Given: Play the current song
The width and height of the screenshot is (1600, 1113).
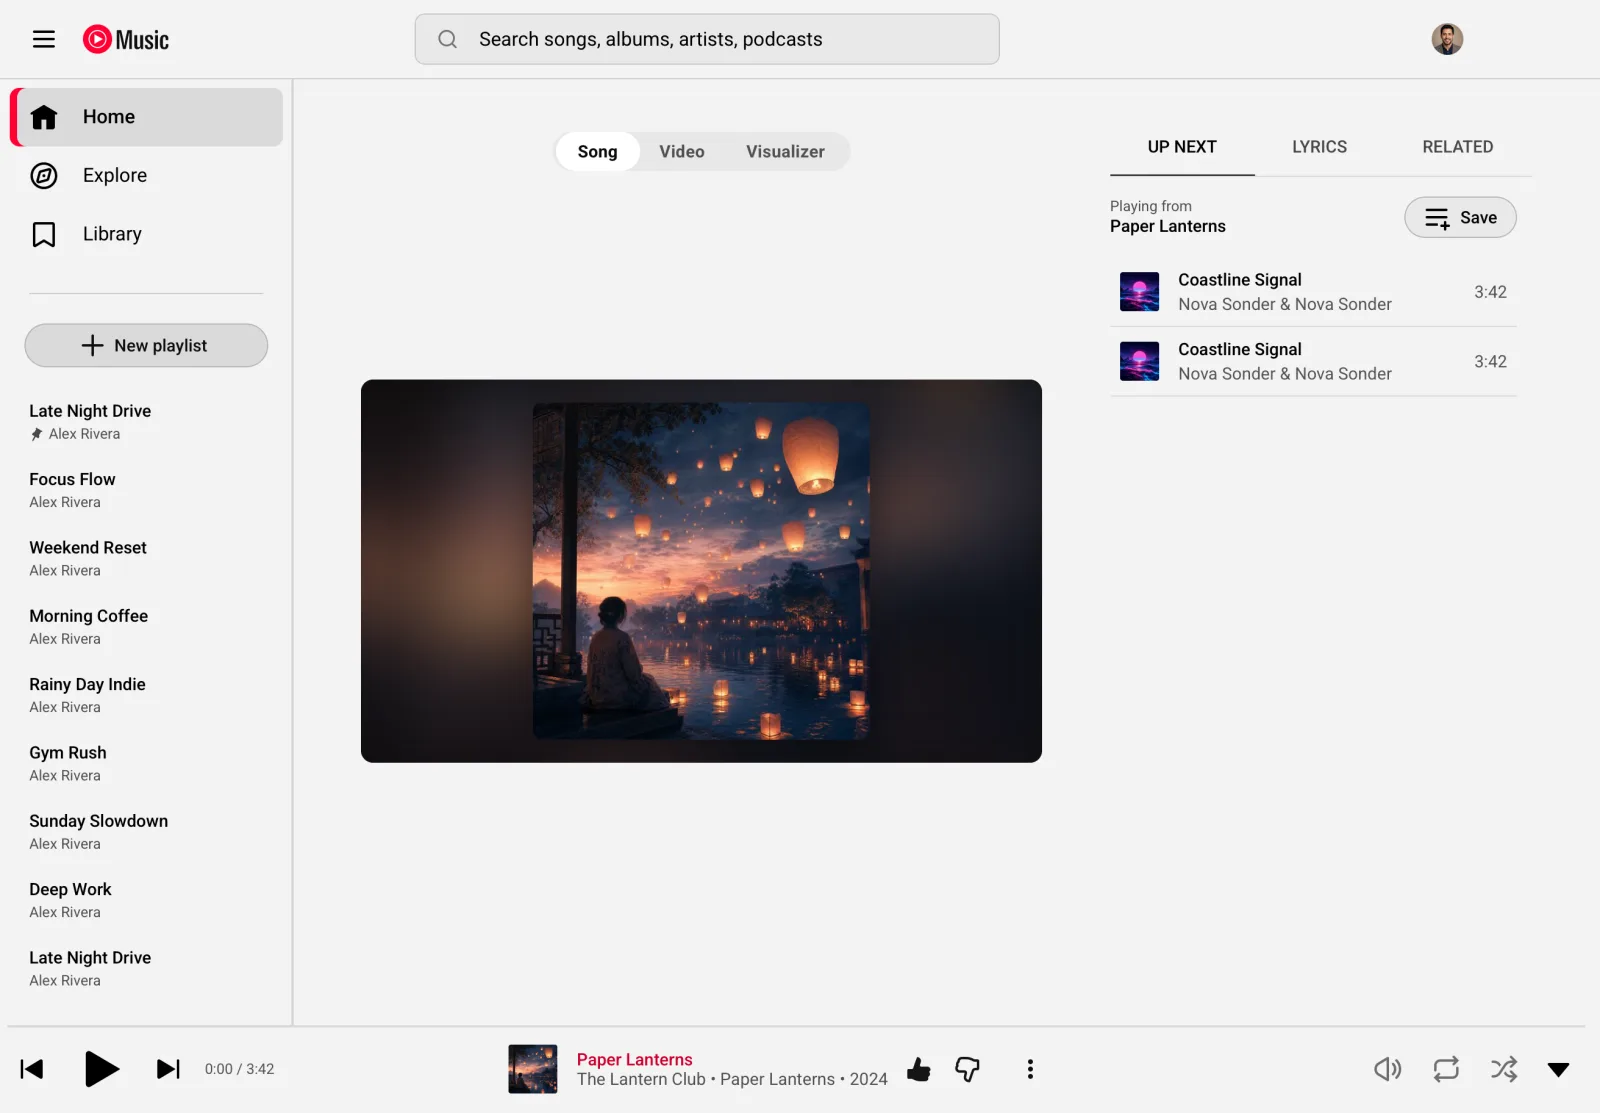Looking at the screenshot, I should tap(101, 1069).
